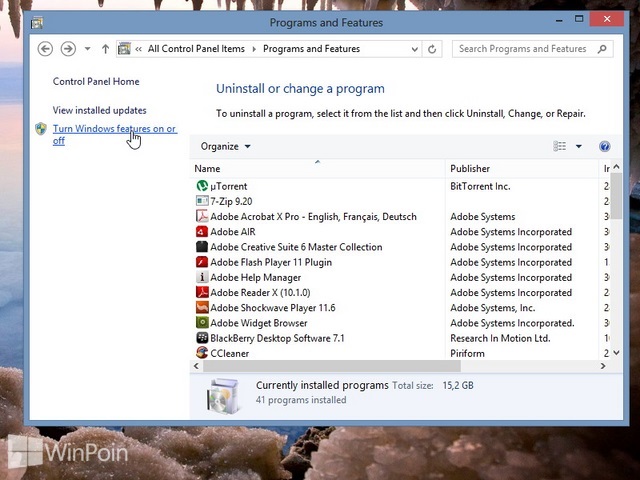
Task: Select the 7-Zip 9.20 icon
Action: 202,201
